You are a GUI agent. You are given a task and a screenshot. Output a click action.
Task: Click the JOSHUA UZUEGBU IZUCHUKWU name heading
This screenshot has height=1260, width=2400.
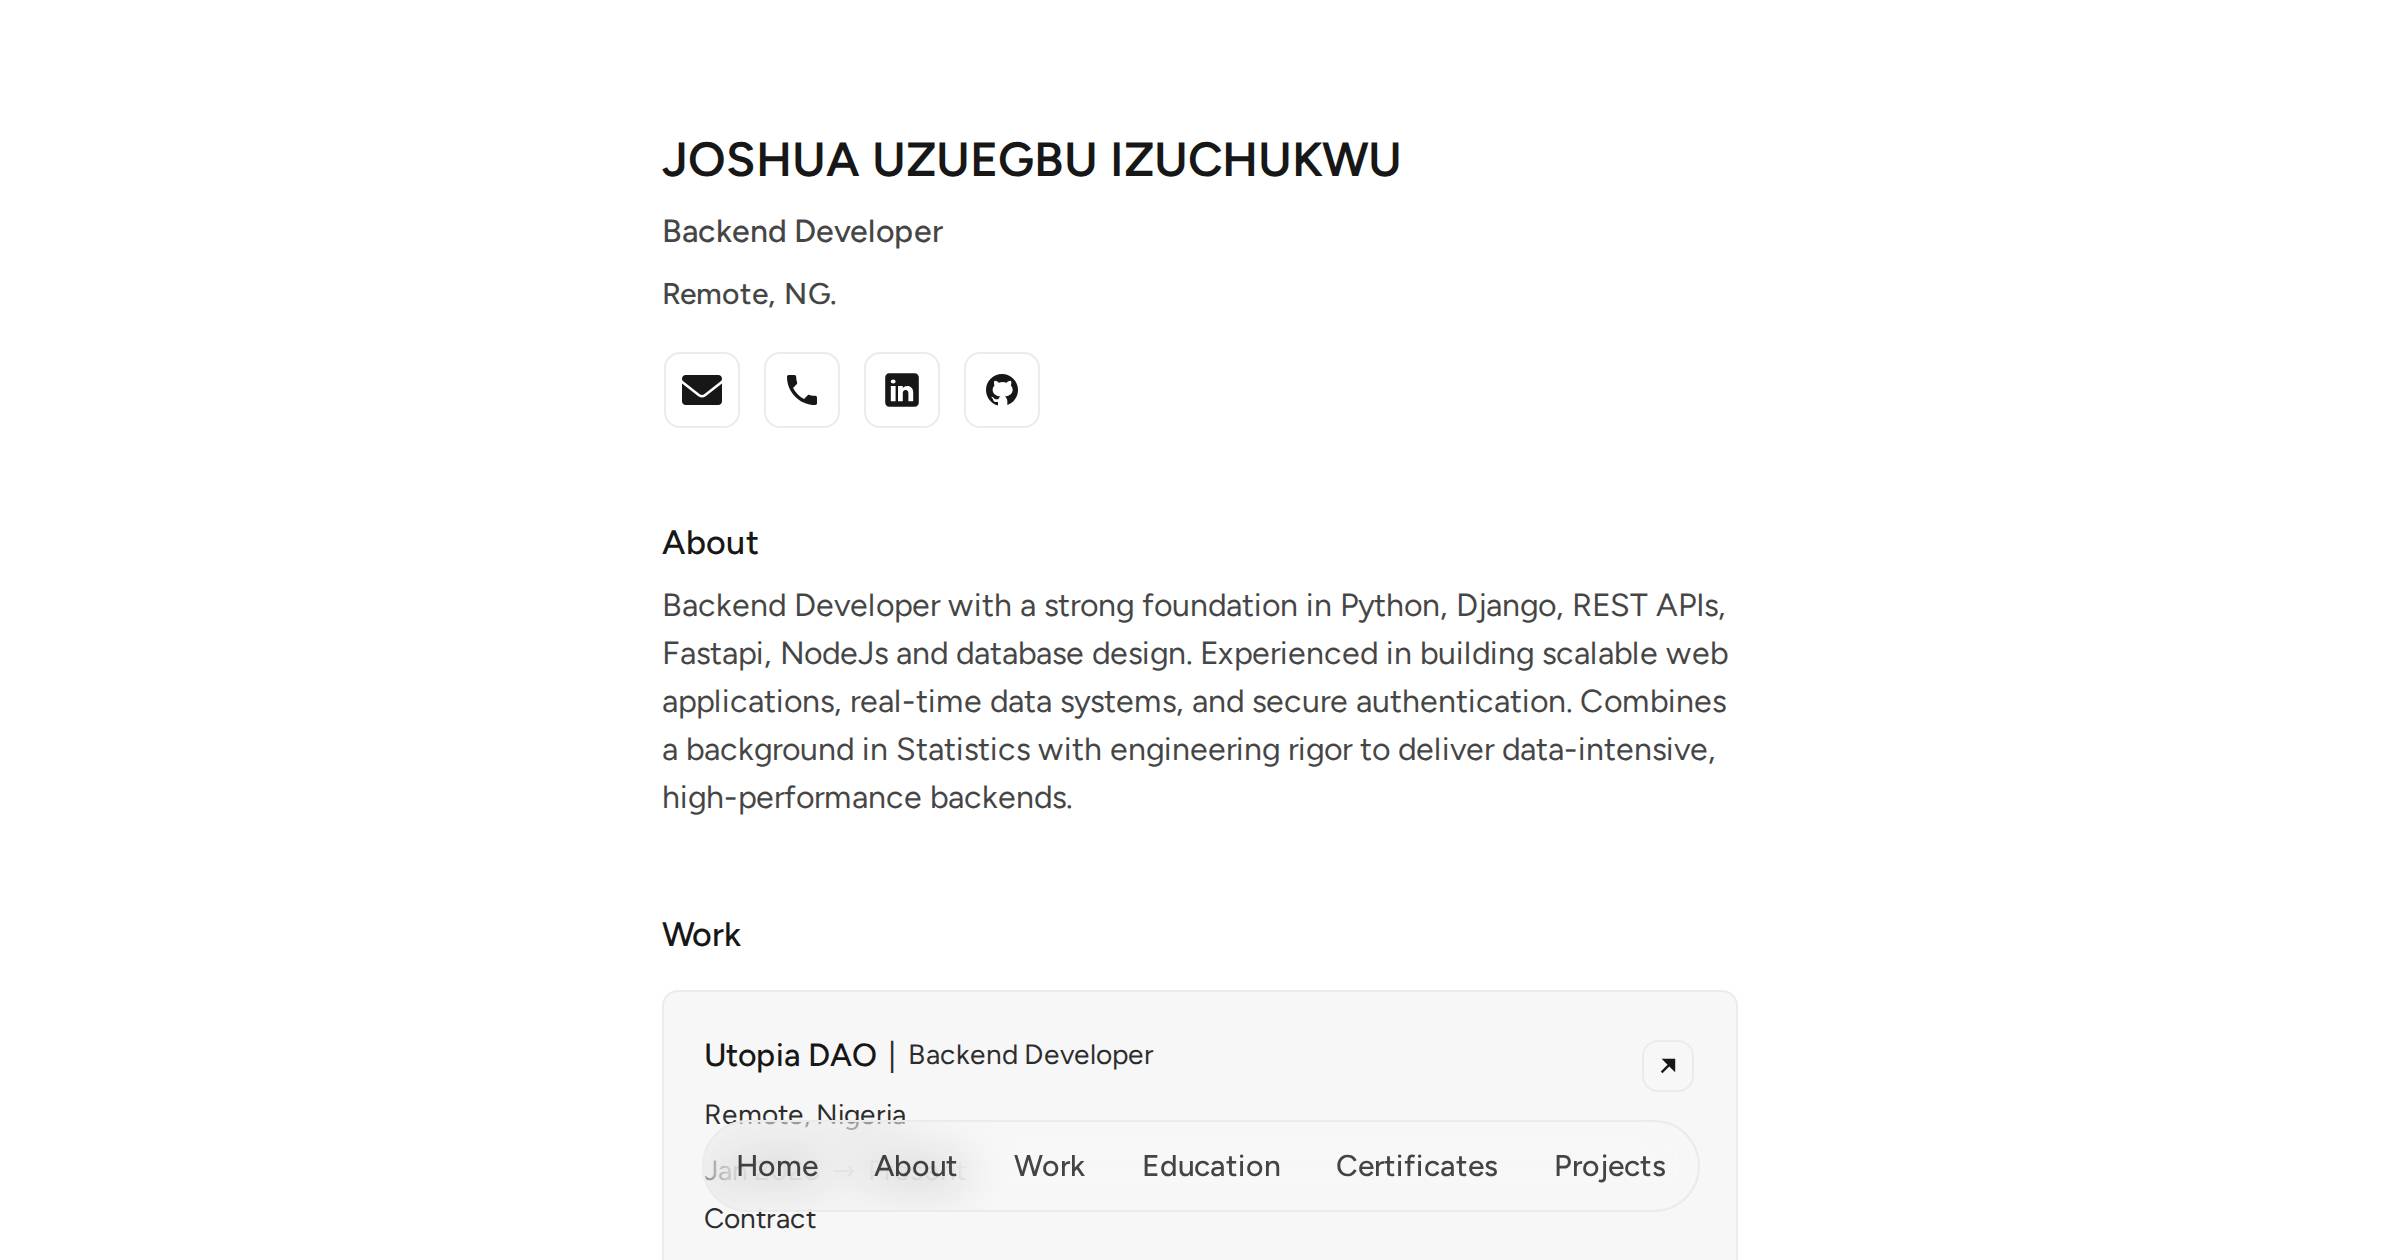[x=1032, y=158]
